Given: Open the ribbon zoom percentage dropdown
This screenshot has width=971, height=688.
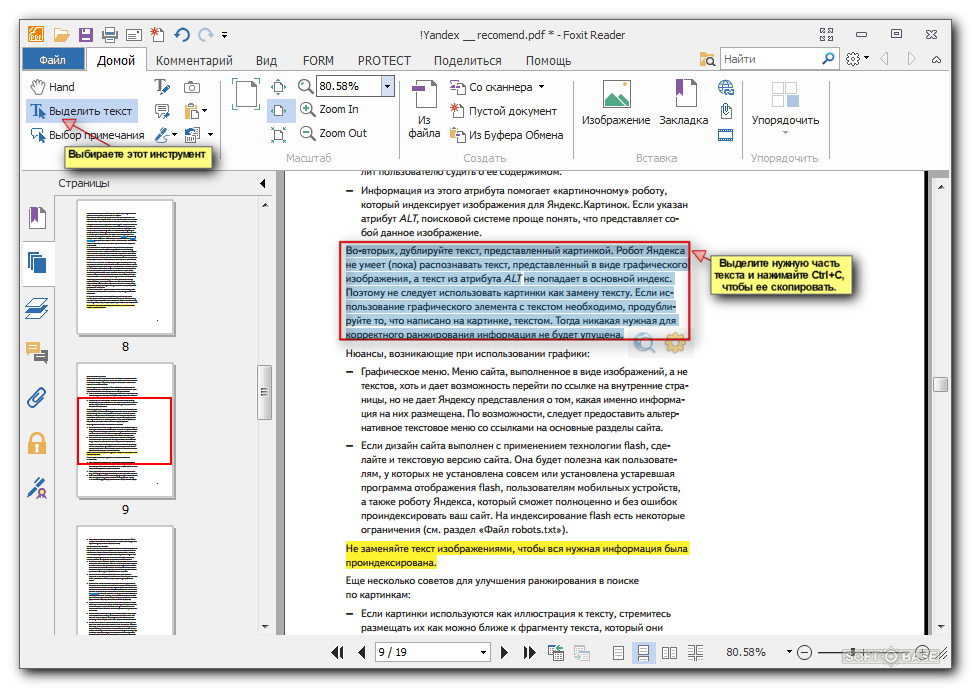Looking at the screenshot, I should click(388, 86).
